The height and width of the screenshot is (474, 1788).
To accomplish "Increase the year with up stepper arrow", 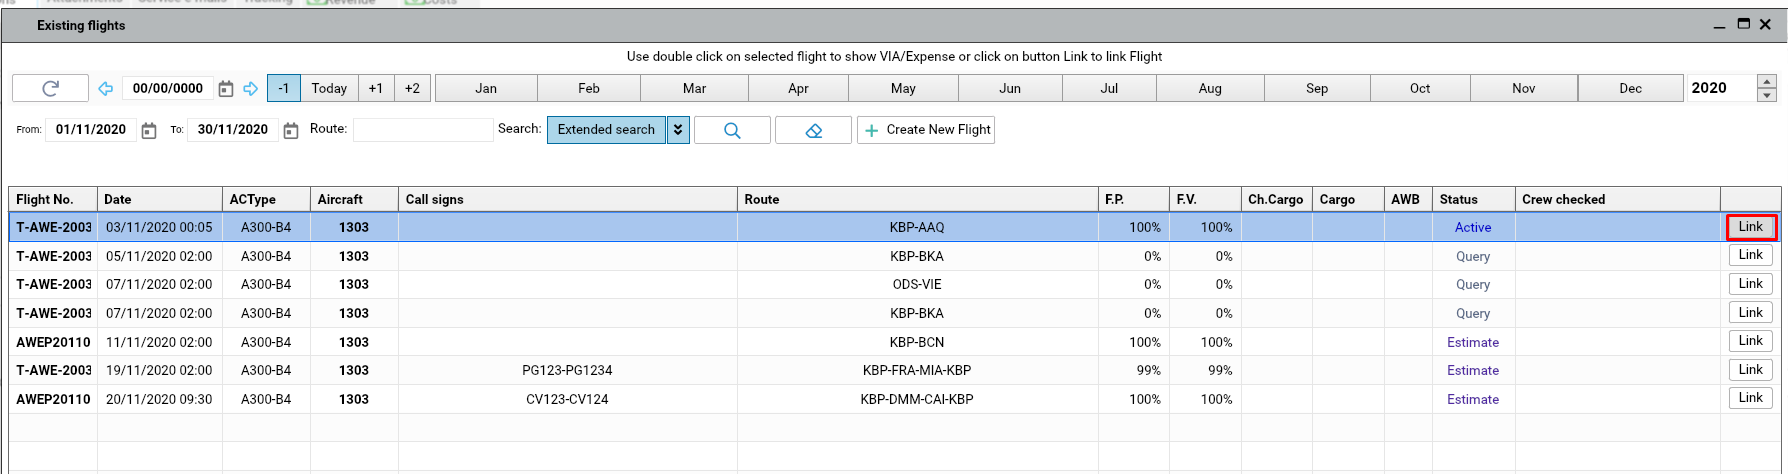I will tap(1767, 82).
